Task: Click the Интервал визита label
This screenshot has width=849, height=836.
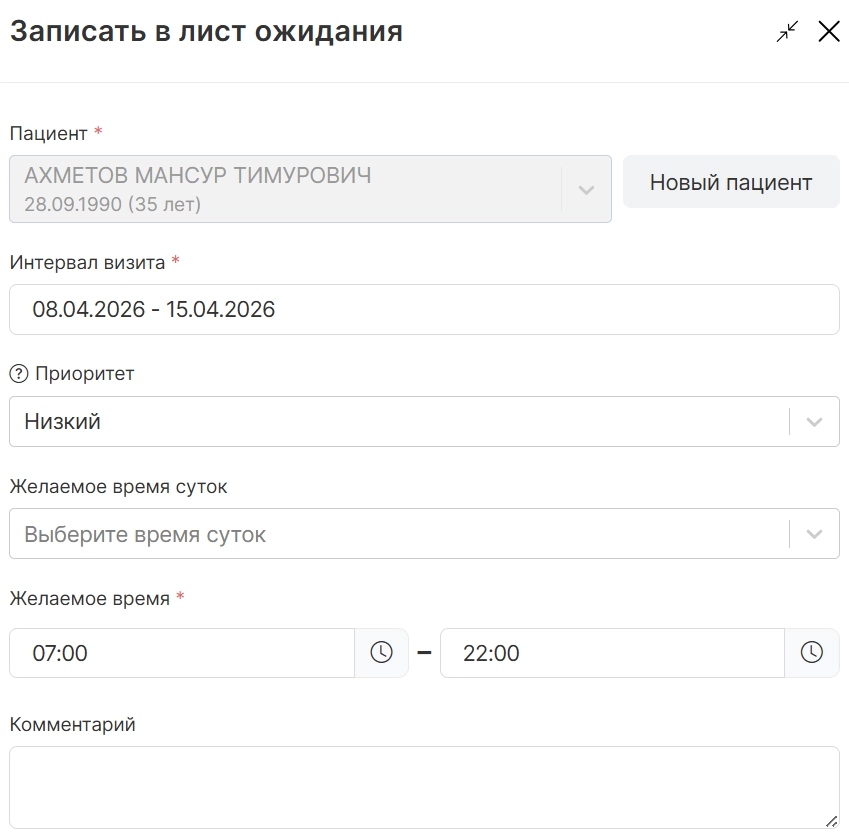Action: [x=87, y=263]
